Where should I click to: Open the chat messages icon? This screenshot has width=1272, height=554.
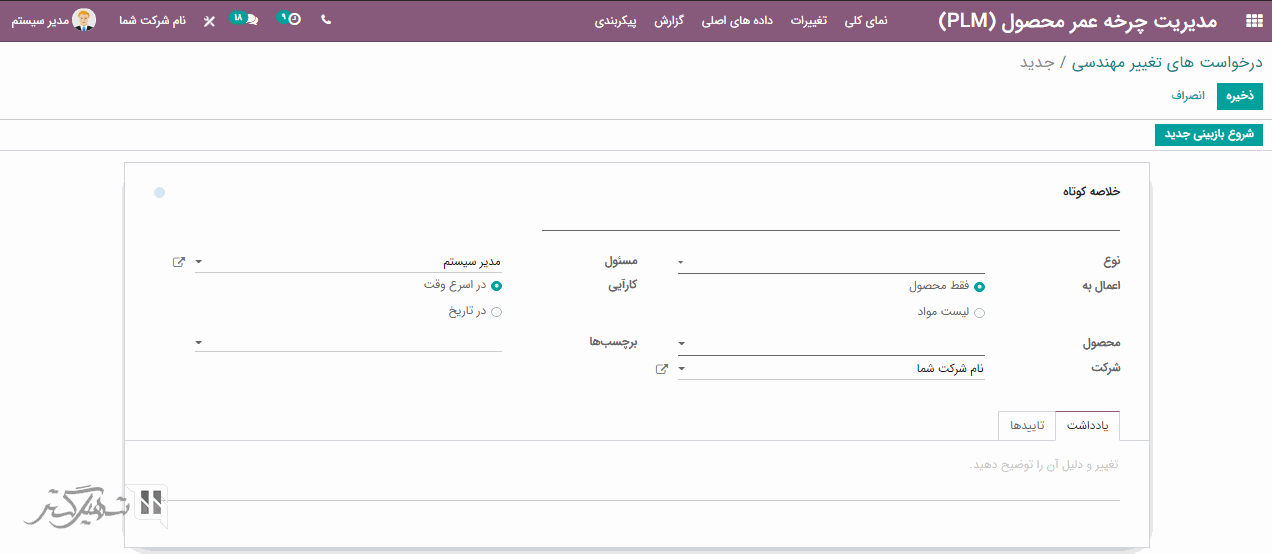click(249, 20)
